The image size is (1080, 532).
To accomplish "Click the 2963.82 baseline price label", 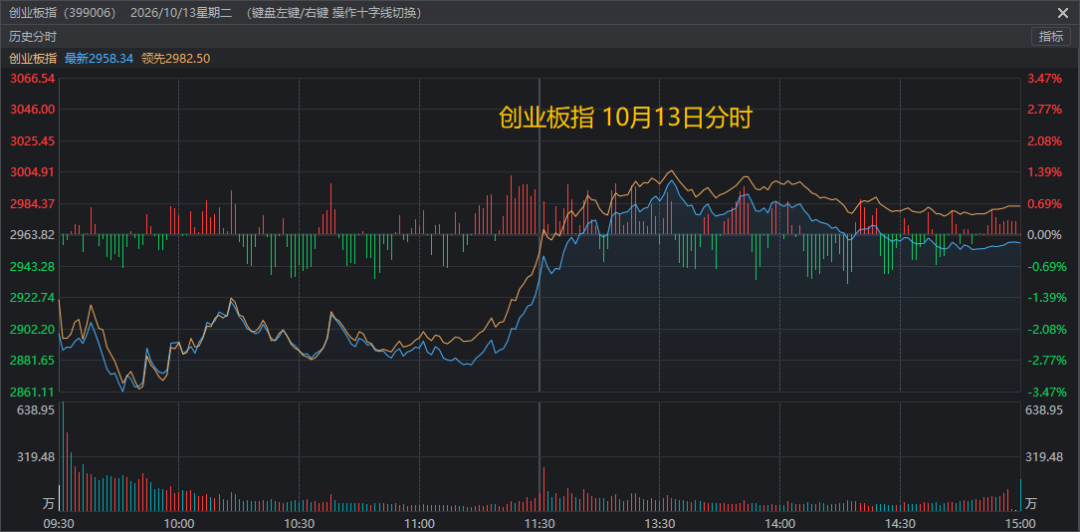I will 32,235.
